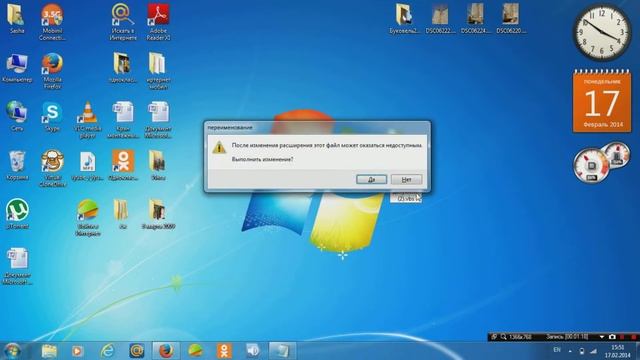The image size is (640, 360).
Task: Cancel the rename with the Нет button
Action: pos(406,180)
